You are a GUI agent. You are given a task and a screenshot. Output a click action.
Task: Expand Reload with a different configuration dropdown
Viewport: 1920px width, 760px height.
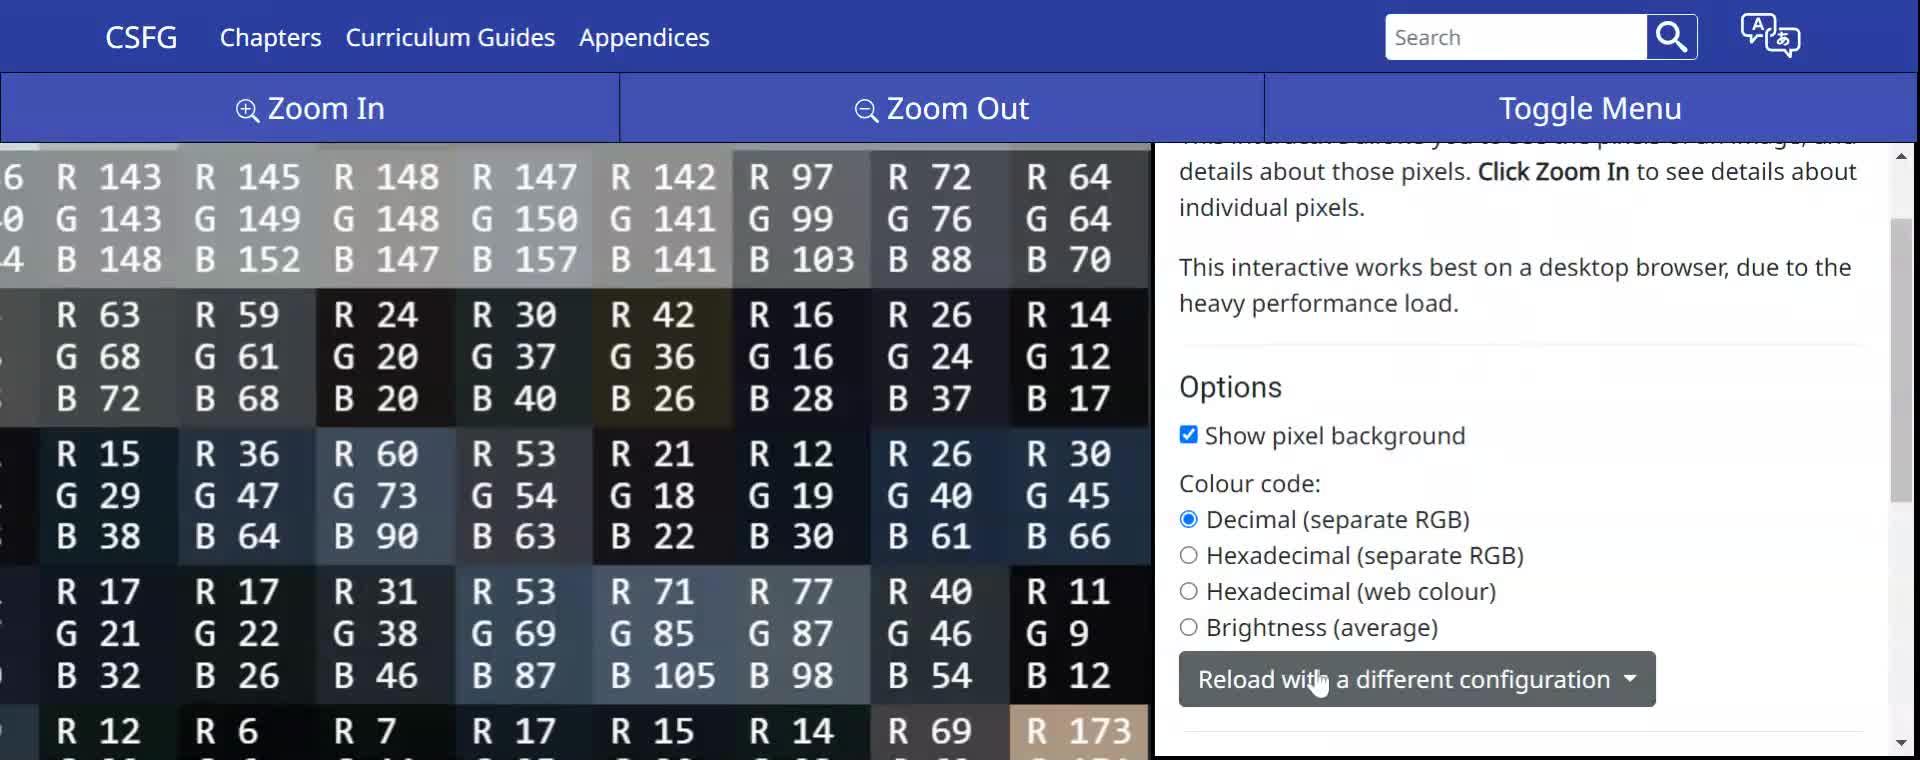1416,679
